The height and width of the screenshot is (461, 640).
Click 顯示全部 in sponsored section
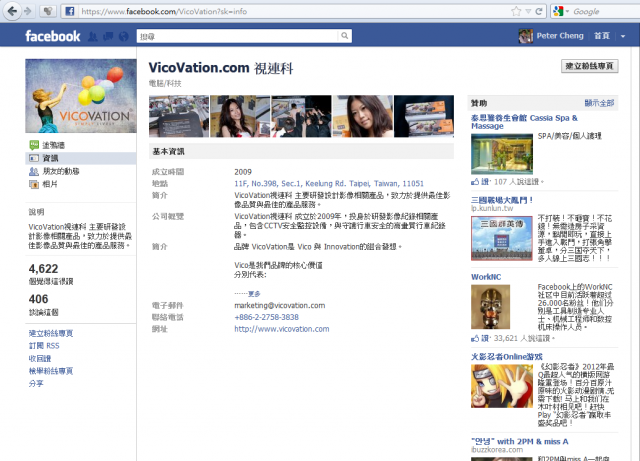(x=599, y=103)
